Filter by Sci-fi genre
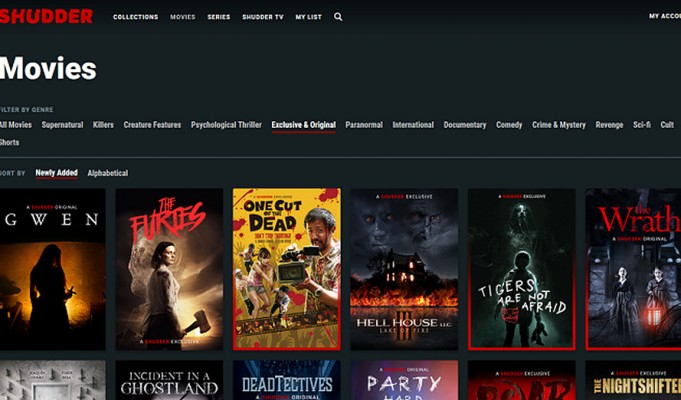 click(x=642, y=125)
